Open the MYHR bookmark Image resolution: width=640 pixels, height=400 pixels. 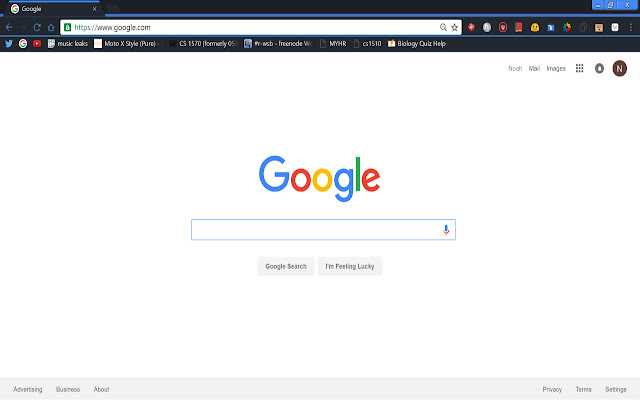333,43
